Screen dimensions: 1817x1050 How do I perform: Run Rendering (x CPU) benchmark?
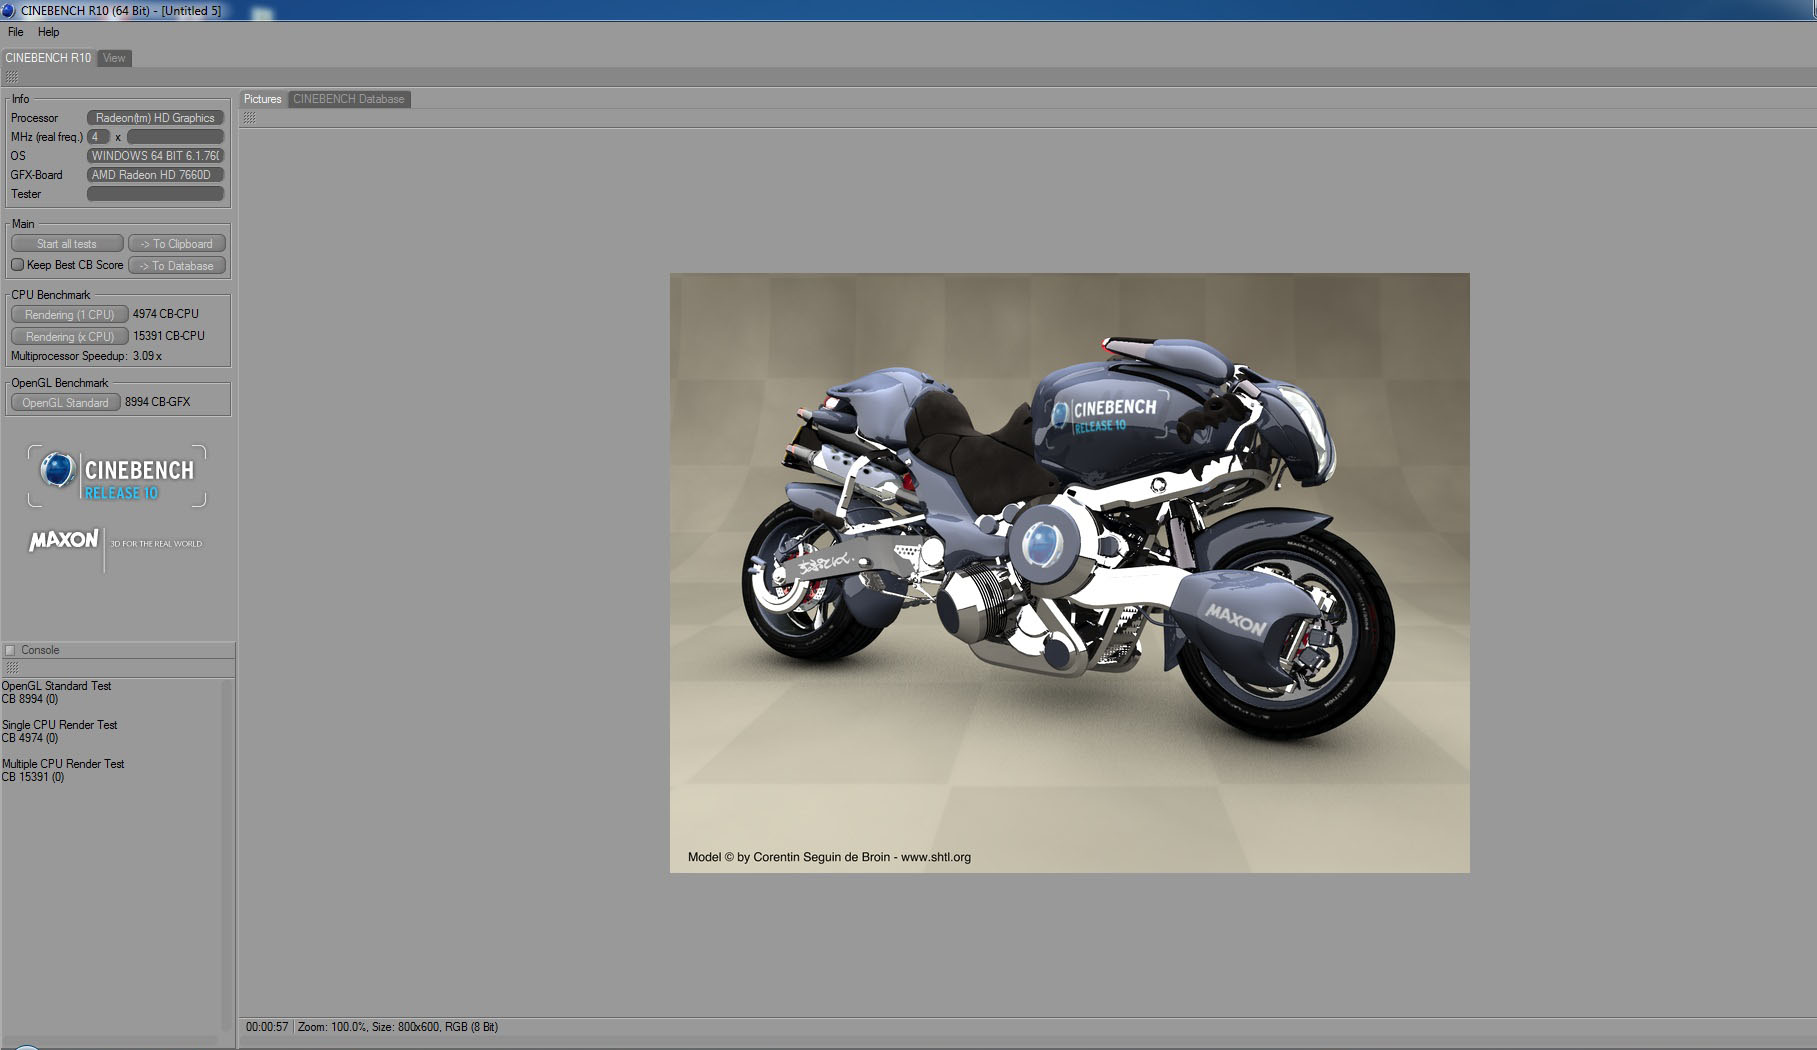tap(70, 336)
